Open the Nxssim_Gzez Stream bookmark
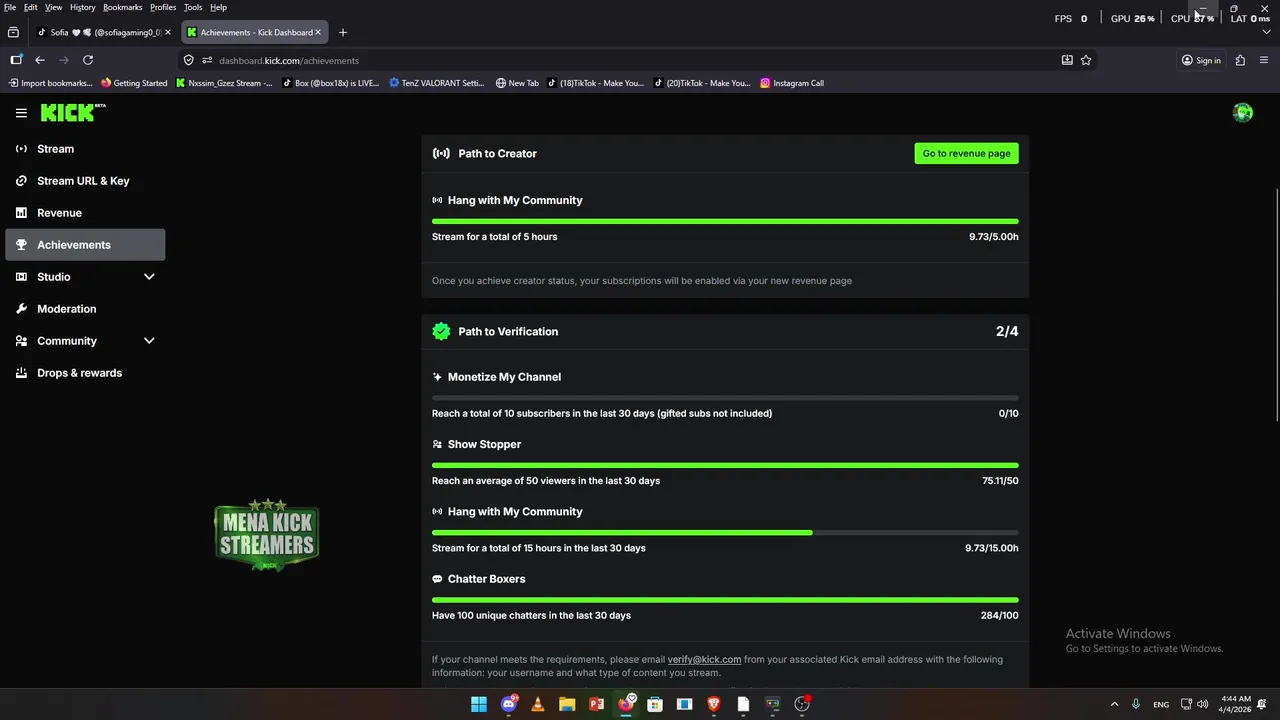Image resolution: width=1280 pixels, height=720 pixels. tap(224, 83)
